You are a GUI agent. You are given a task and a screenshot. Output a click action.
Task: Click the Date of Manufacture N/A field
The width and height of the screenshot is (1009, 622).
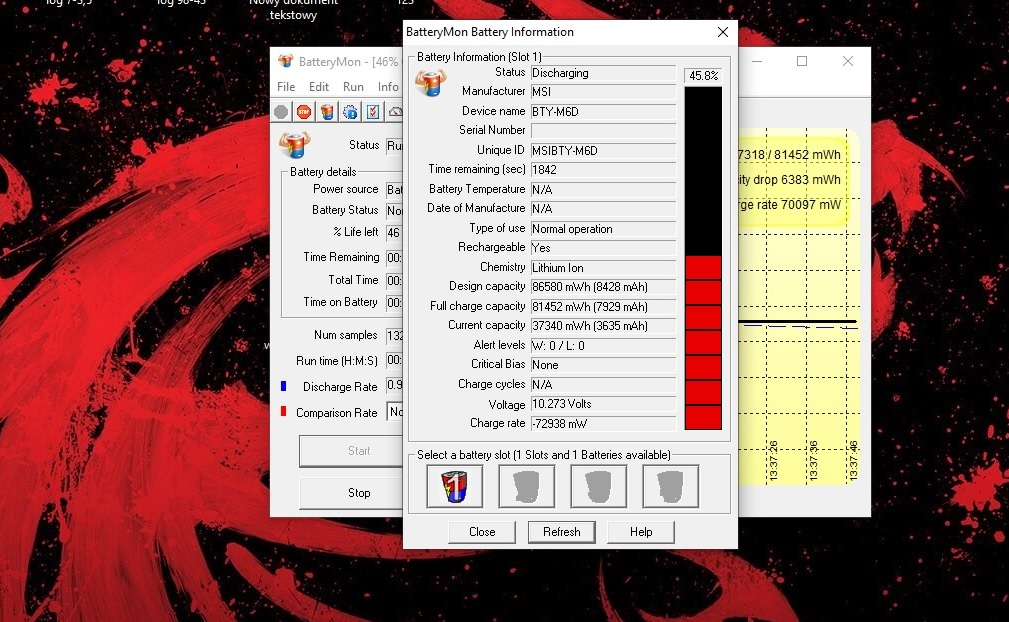coord(603,208)
